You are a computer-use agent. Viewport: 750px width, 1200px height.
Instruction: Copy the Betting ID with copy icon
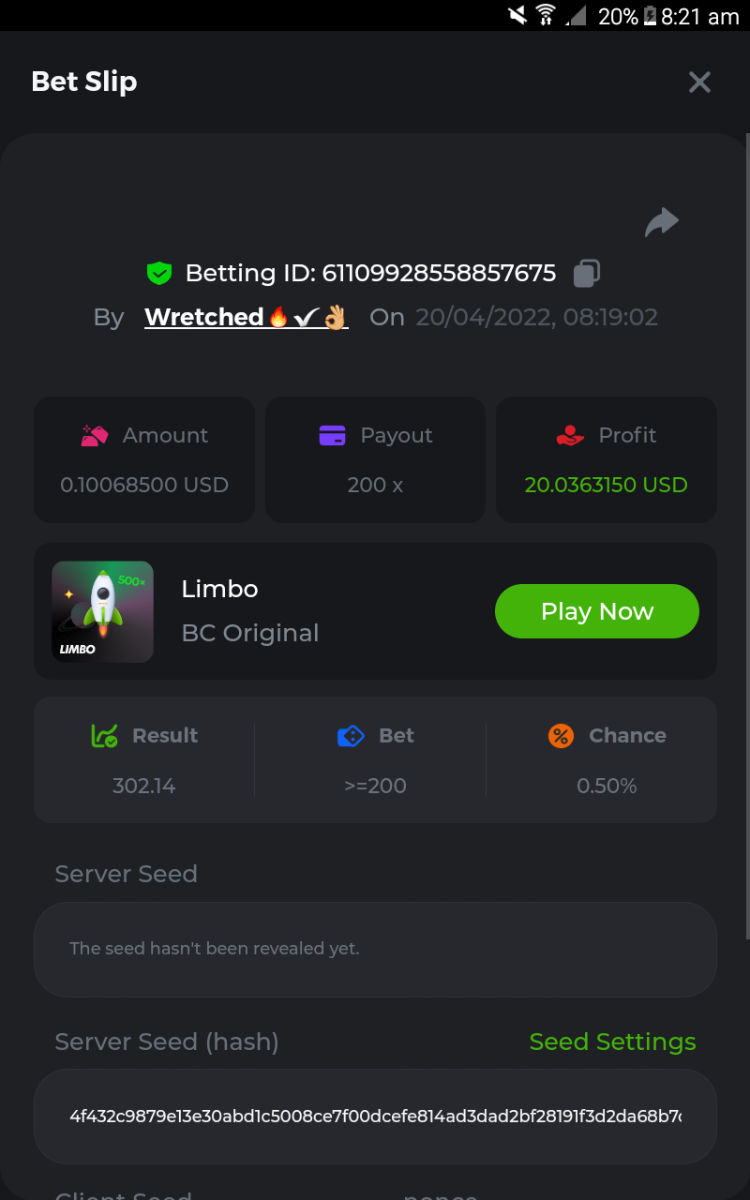point(587,273)
